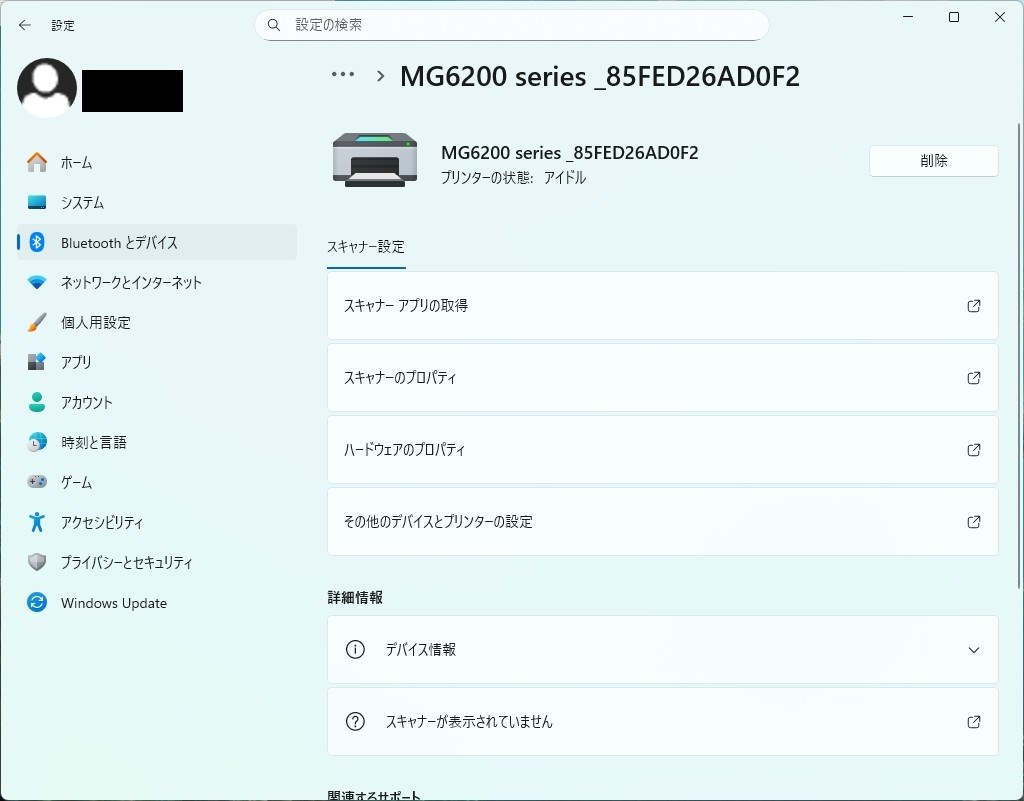The height and width of the screenshot is (801, 1024).
Task: Open アクセシビリティ settings category
Action: click(x=157, y=522)
